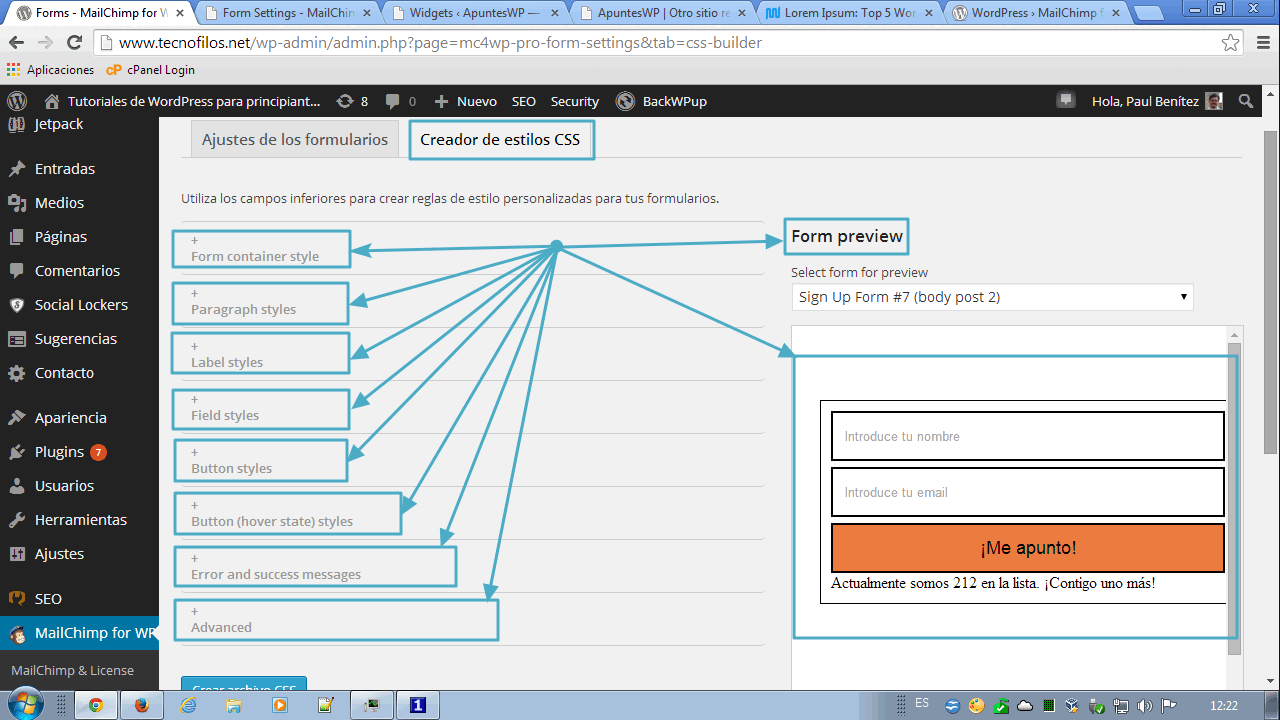Screen dimensions: 1280x720
Task: Switch to Creador de estilos CSS tab
Action: pos(500,140)
